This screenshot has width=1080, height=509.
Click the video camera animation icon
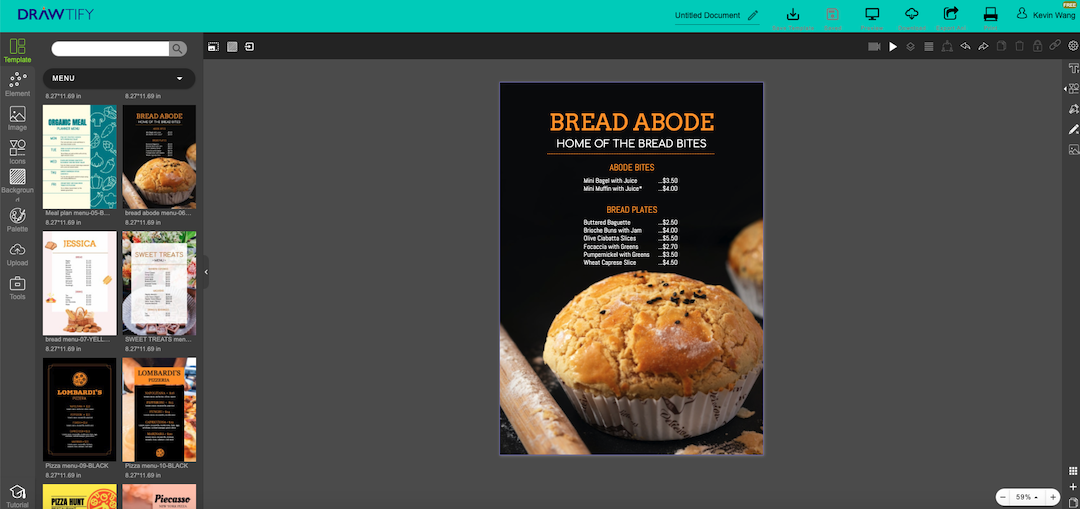tap(875, 47)
